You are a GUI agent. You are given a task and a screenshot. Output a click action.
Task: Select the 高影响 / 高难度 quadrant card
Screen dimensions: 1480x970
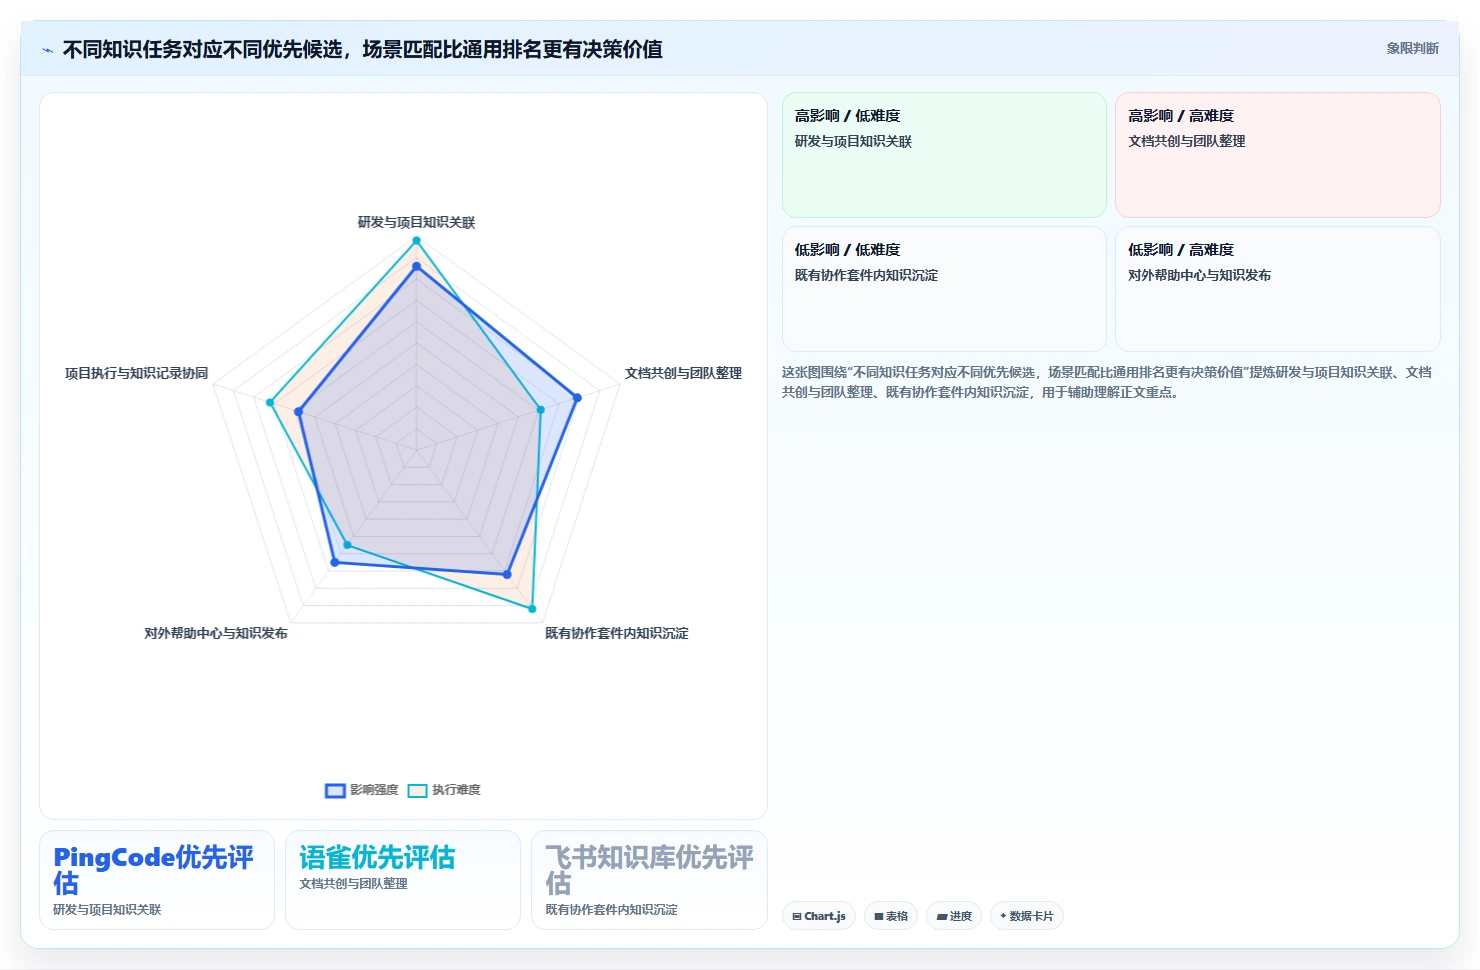(x=1277, y=155)
